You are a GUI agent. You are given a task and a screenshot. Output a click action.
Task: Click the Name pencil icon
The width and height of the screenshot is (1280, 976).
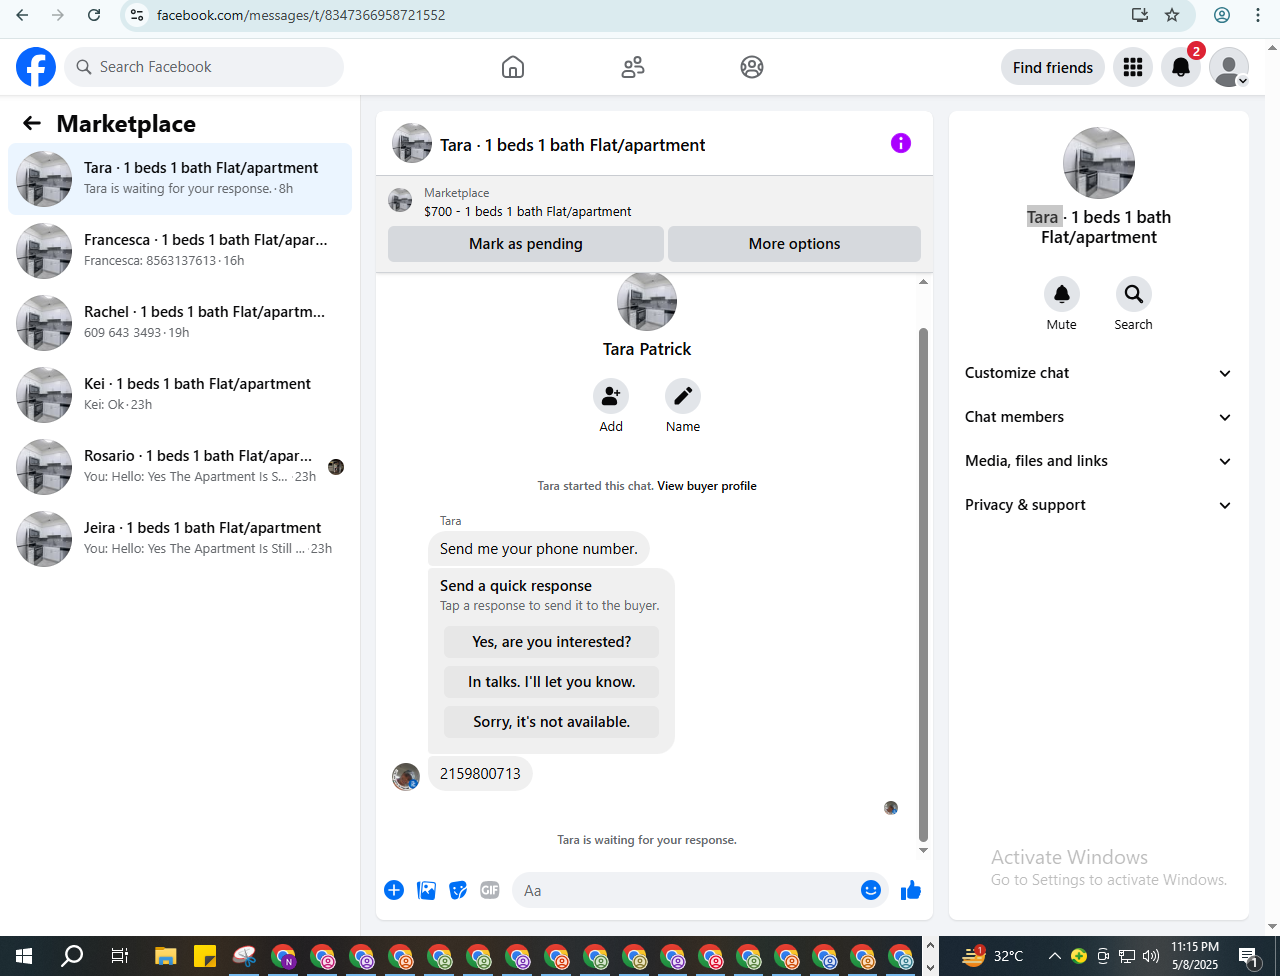683,396
